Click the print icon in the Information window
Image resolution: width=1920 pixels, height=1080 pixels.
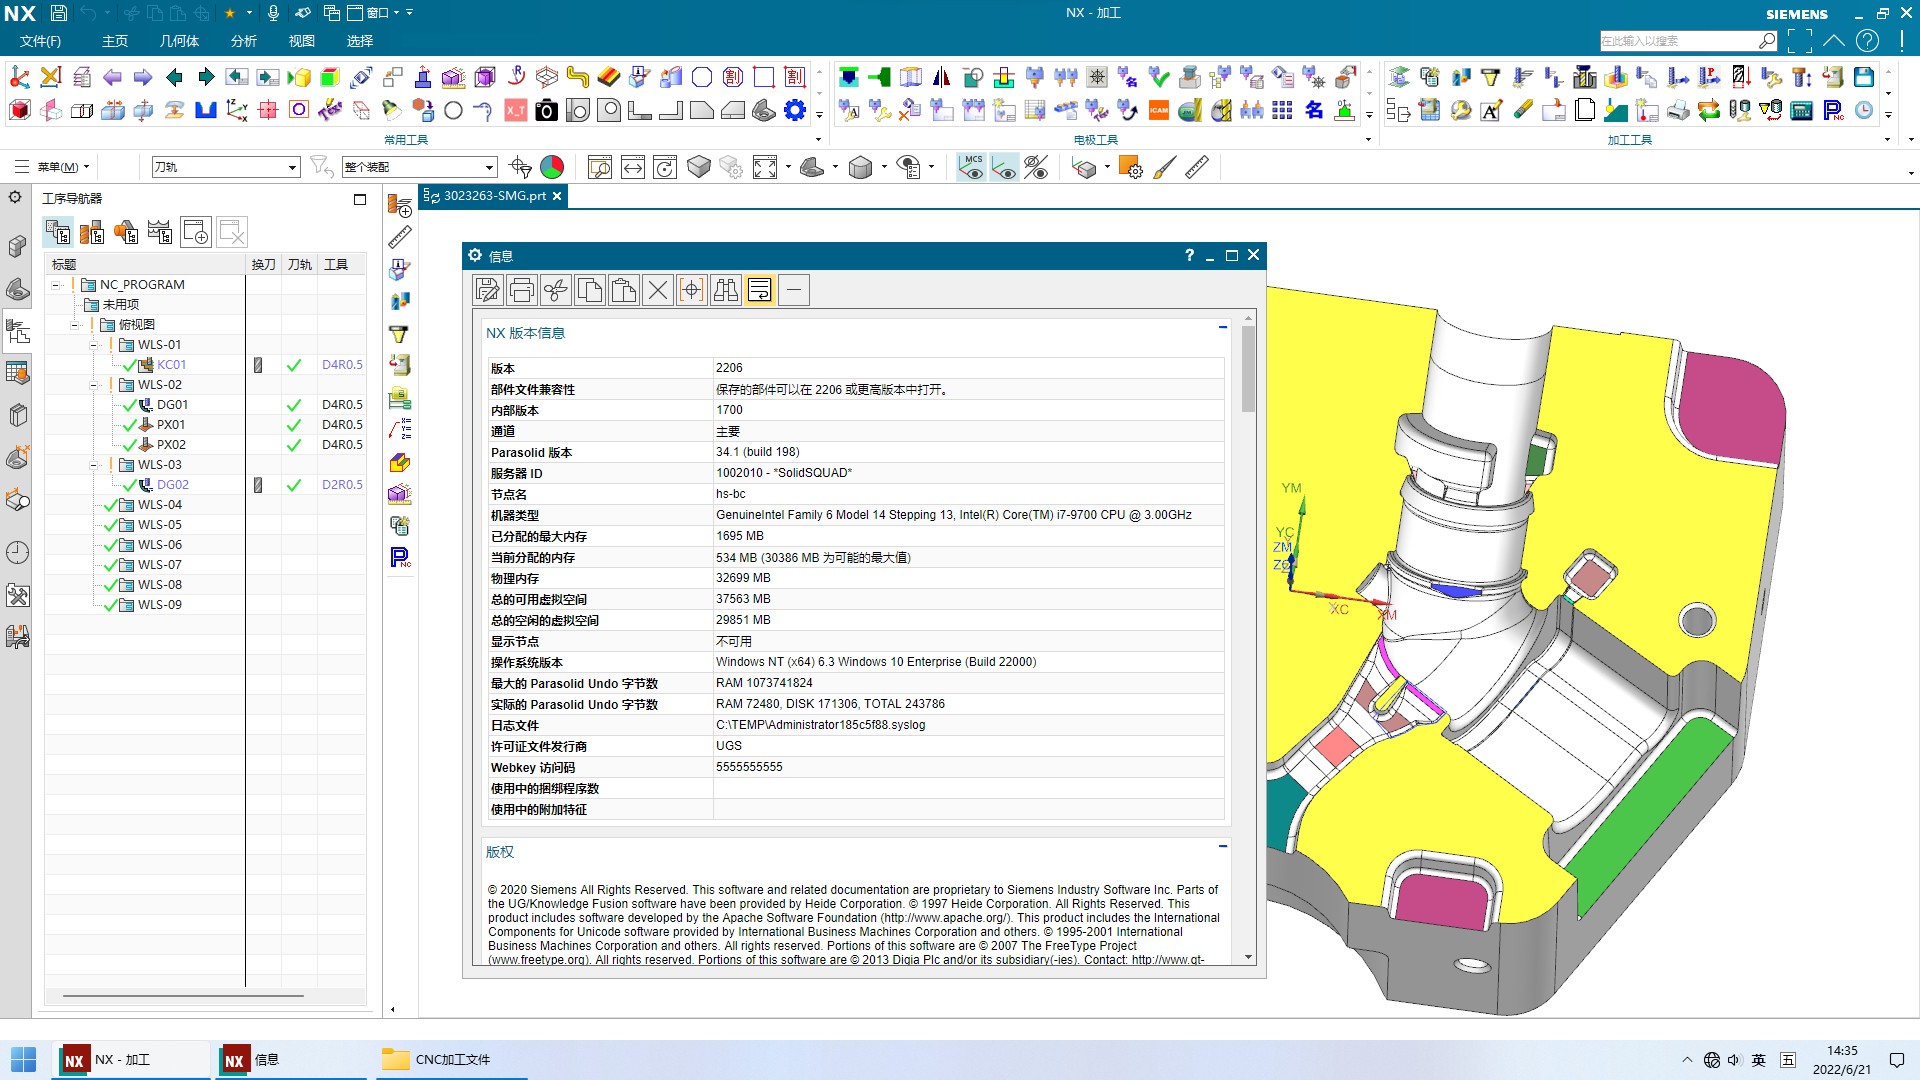click(521, 290)
